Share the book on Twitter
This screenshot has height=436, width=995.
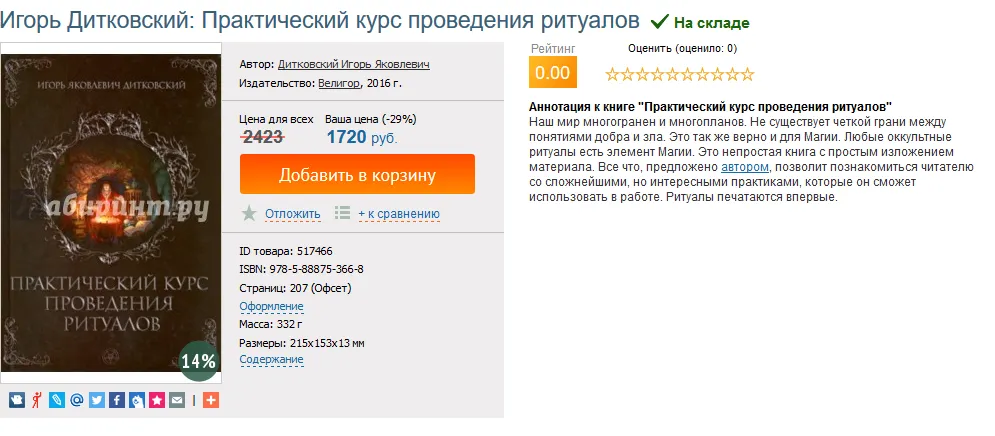[x=97, y=400]
